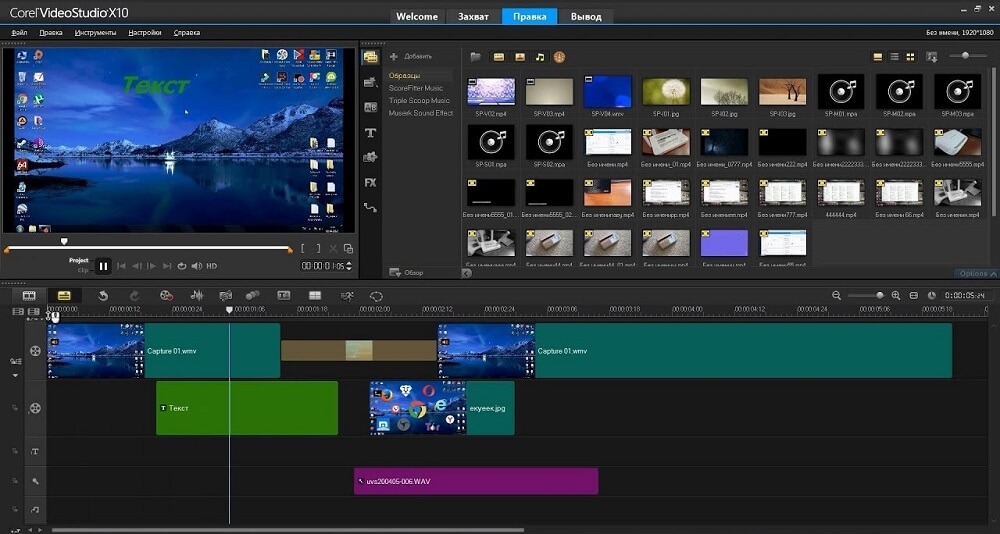Open the Path motion library
1000x534 pixels.
[370, 207]
